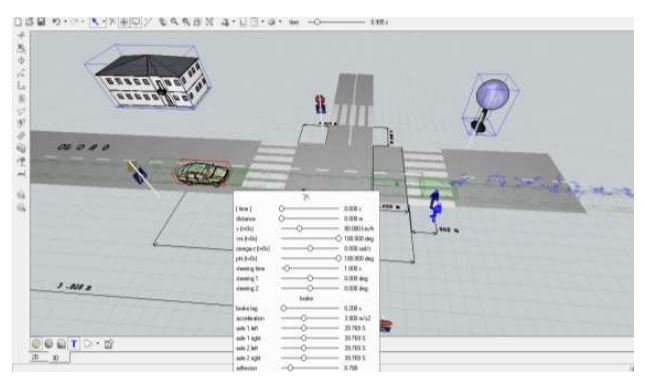Adjust the [time] slider

309,209
